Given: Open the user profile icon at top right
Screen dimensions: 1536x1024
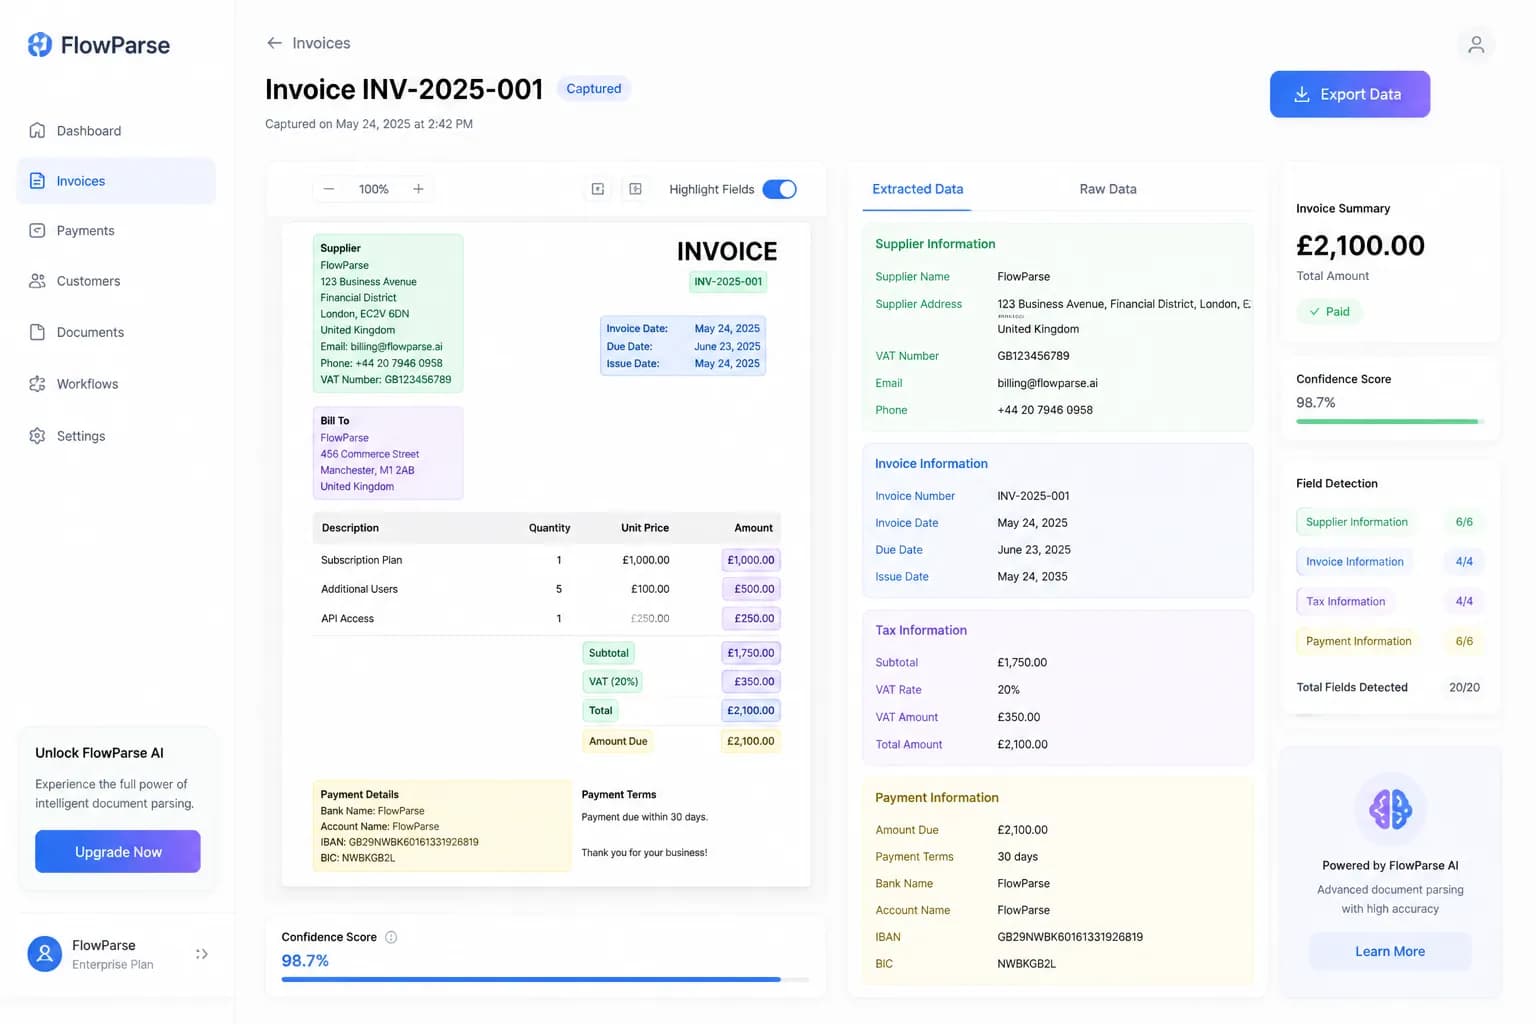Looking at the screenshot, I should pos(1475,44).
